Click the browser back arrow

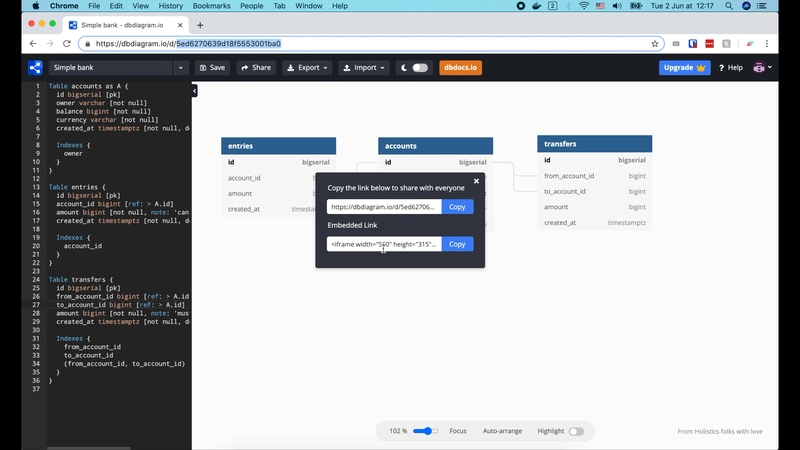tap(33, 44)
